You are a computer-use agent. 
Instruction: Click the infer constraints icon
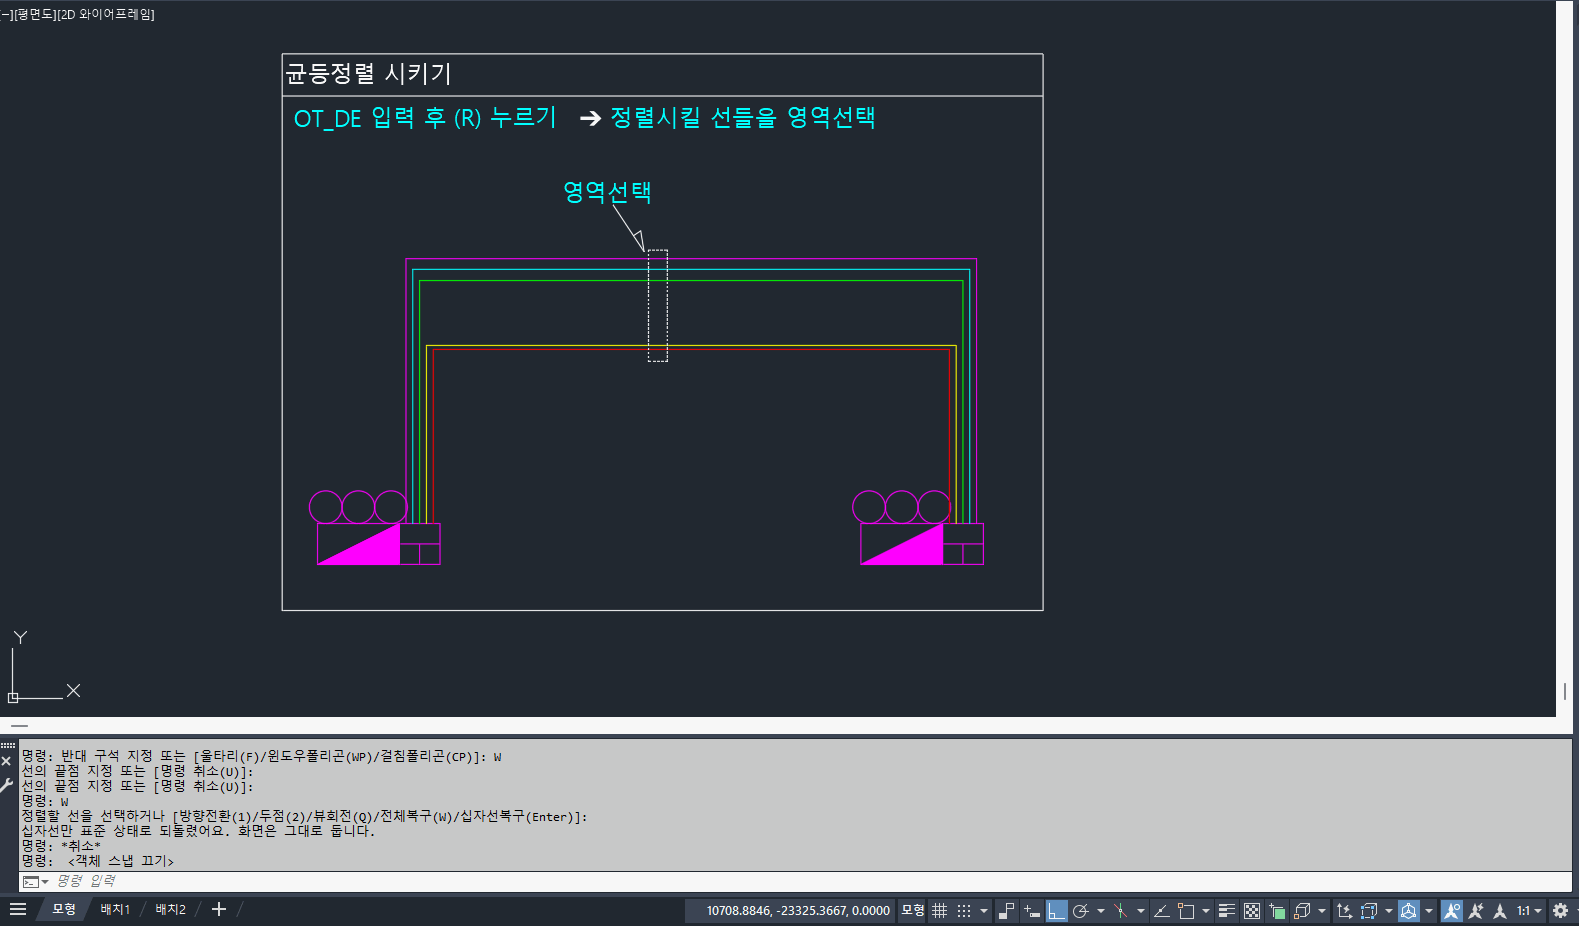(x=1007, y=911)
